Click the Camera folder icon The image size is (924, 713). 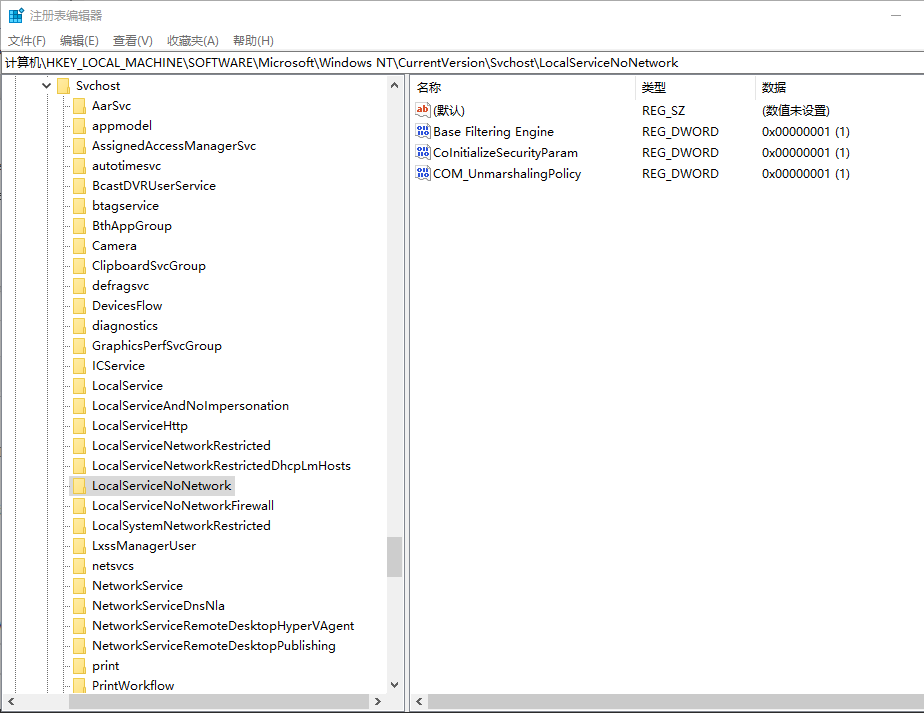[x=80, y=246]
